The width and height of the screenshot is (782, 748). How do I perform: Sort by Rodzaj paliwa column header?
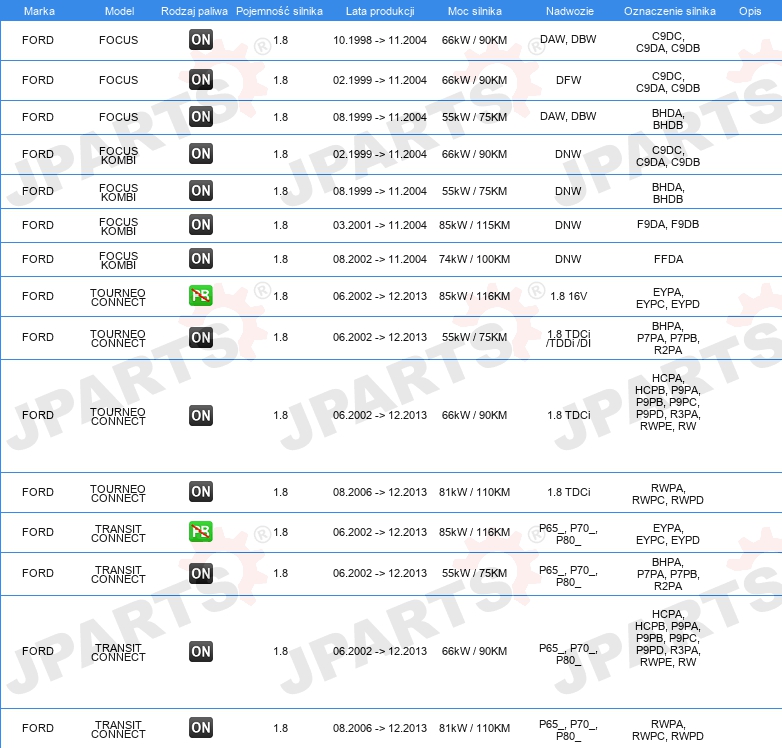coord(194,11)
